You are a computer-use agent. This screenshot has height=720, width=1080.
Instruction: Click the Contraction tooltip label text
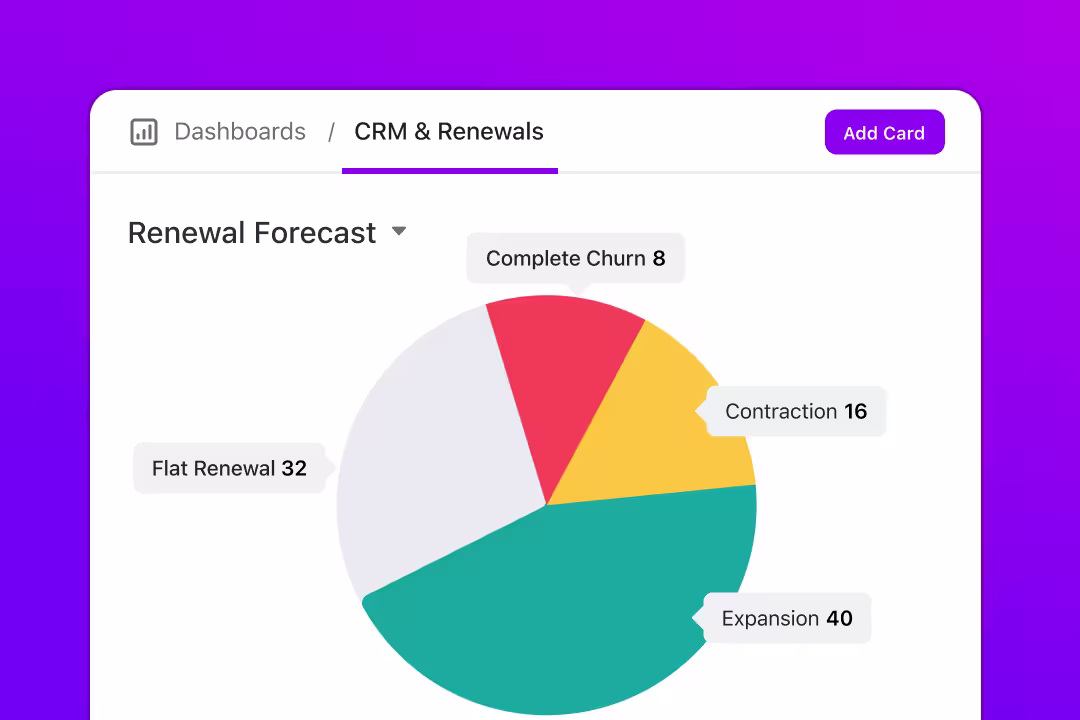coord(781,412)
